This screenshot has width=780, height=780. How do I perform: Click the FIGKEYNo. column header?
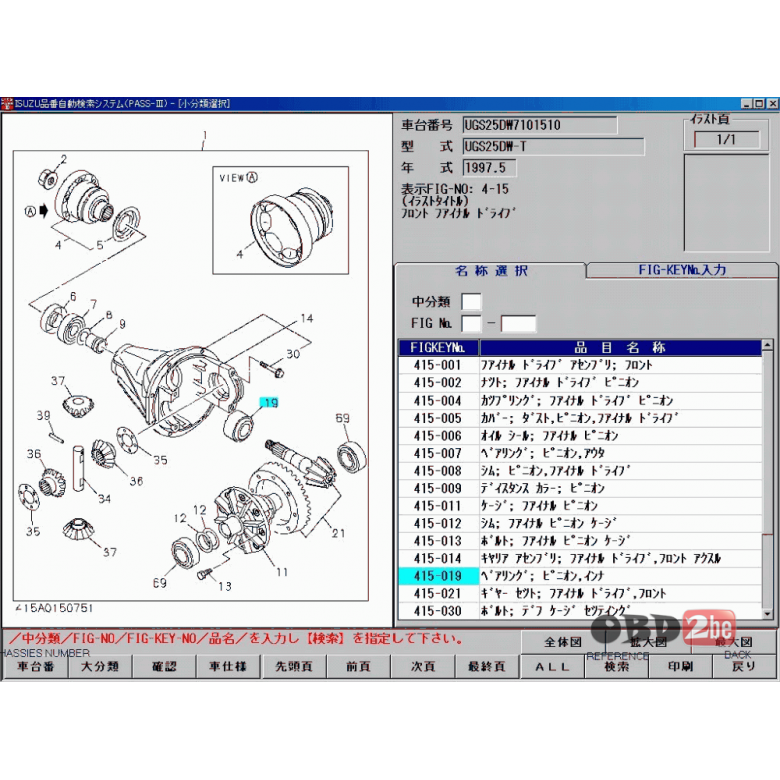pos(438,347)
